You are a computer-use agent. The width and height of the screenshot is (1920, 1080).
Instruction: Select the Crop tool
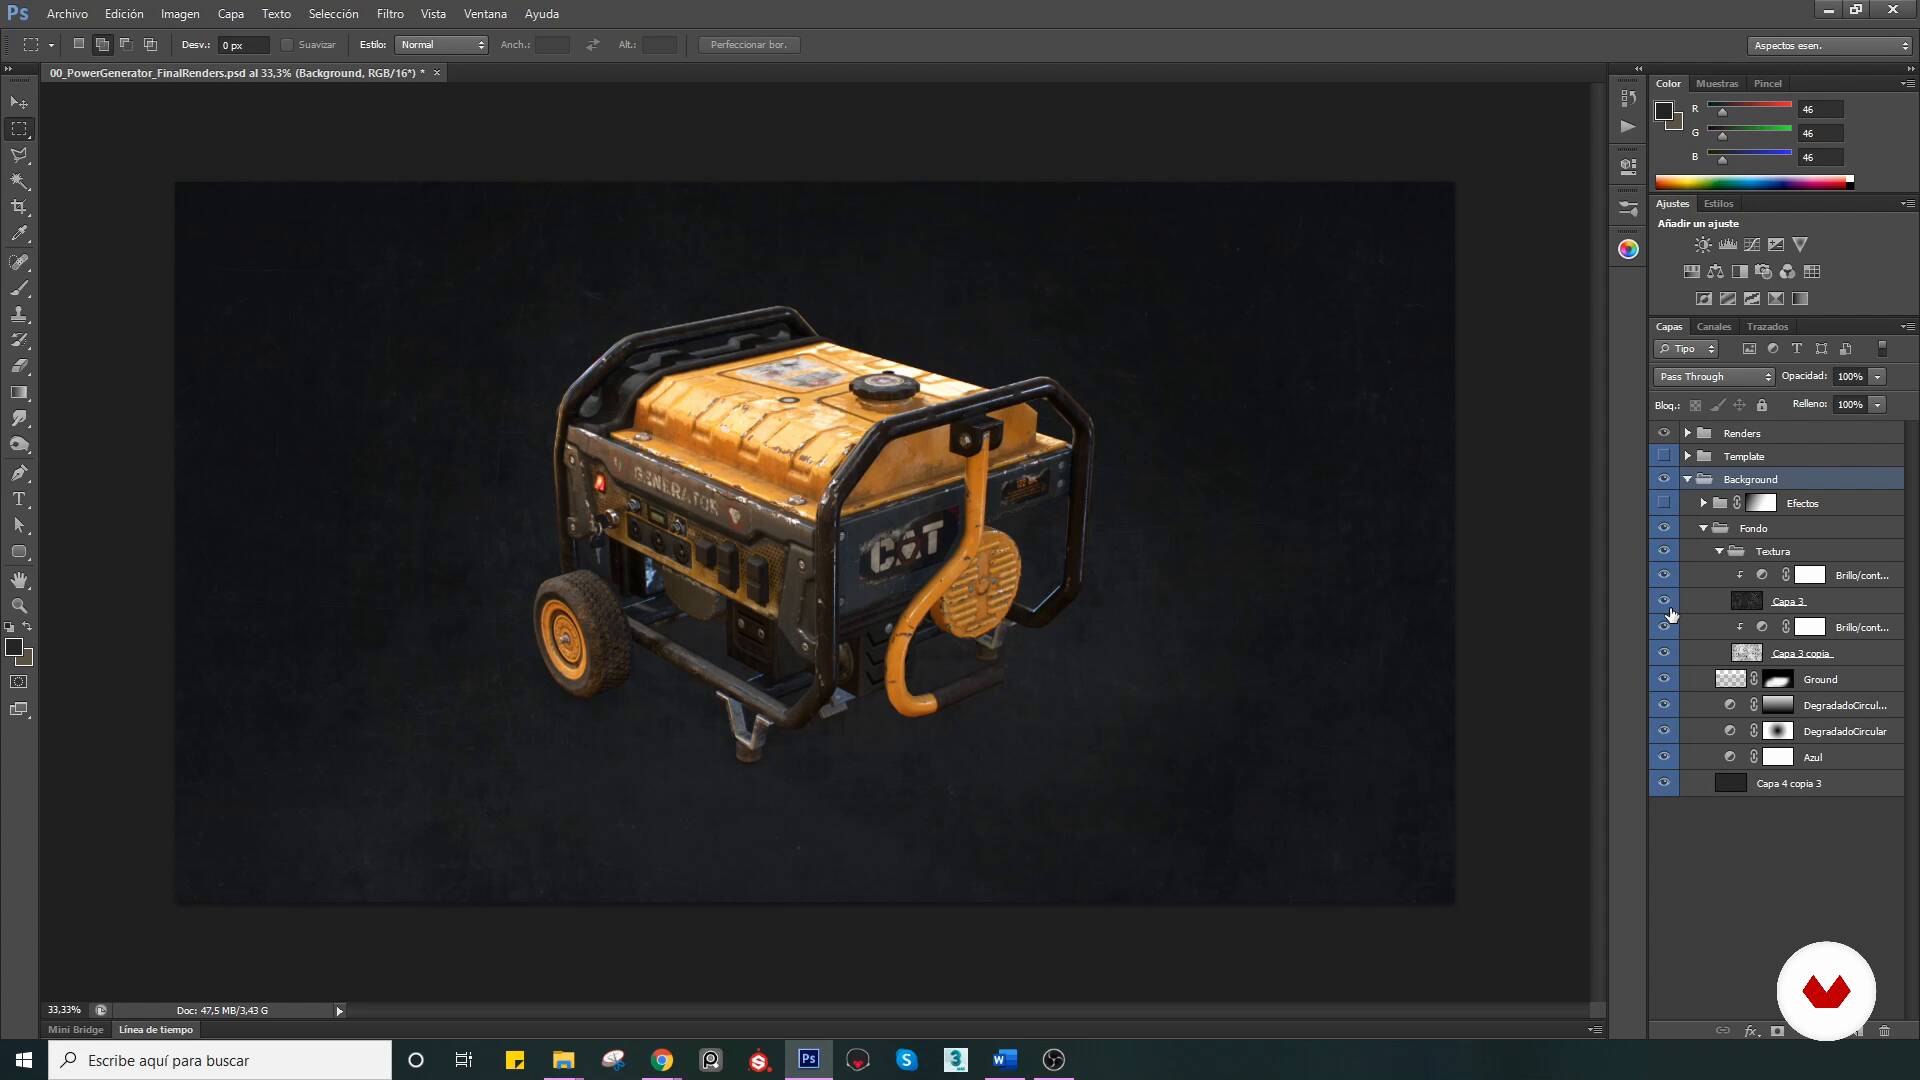[19, 207]
